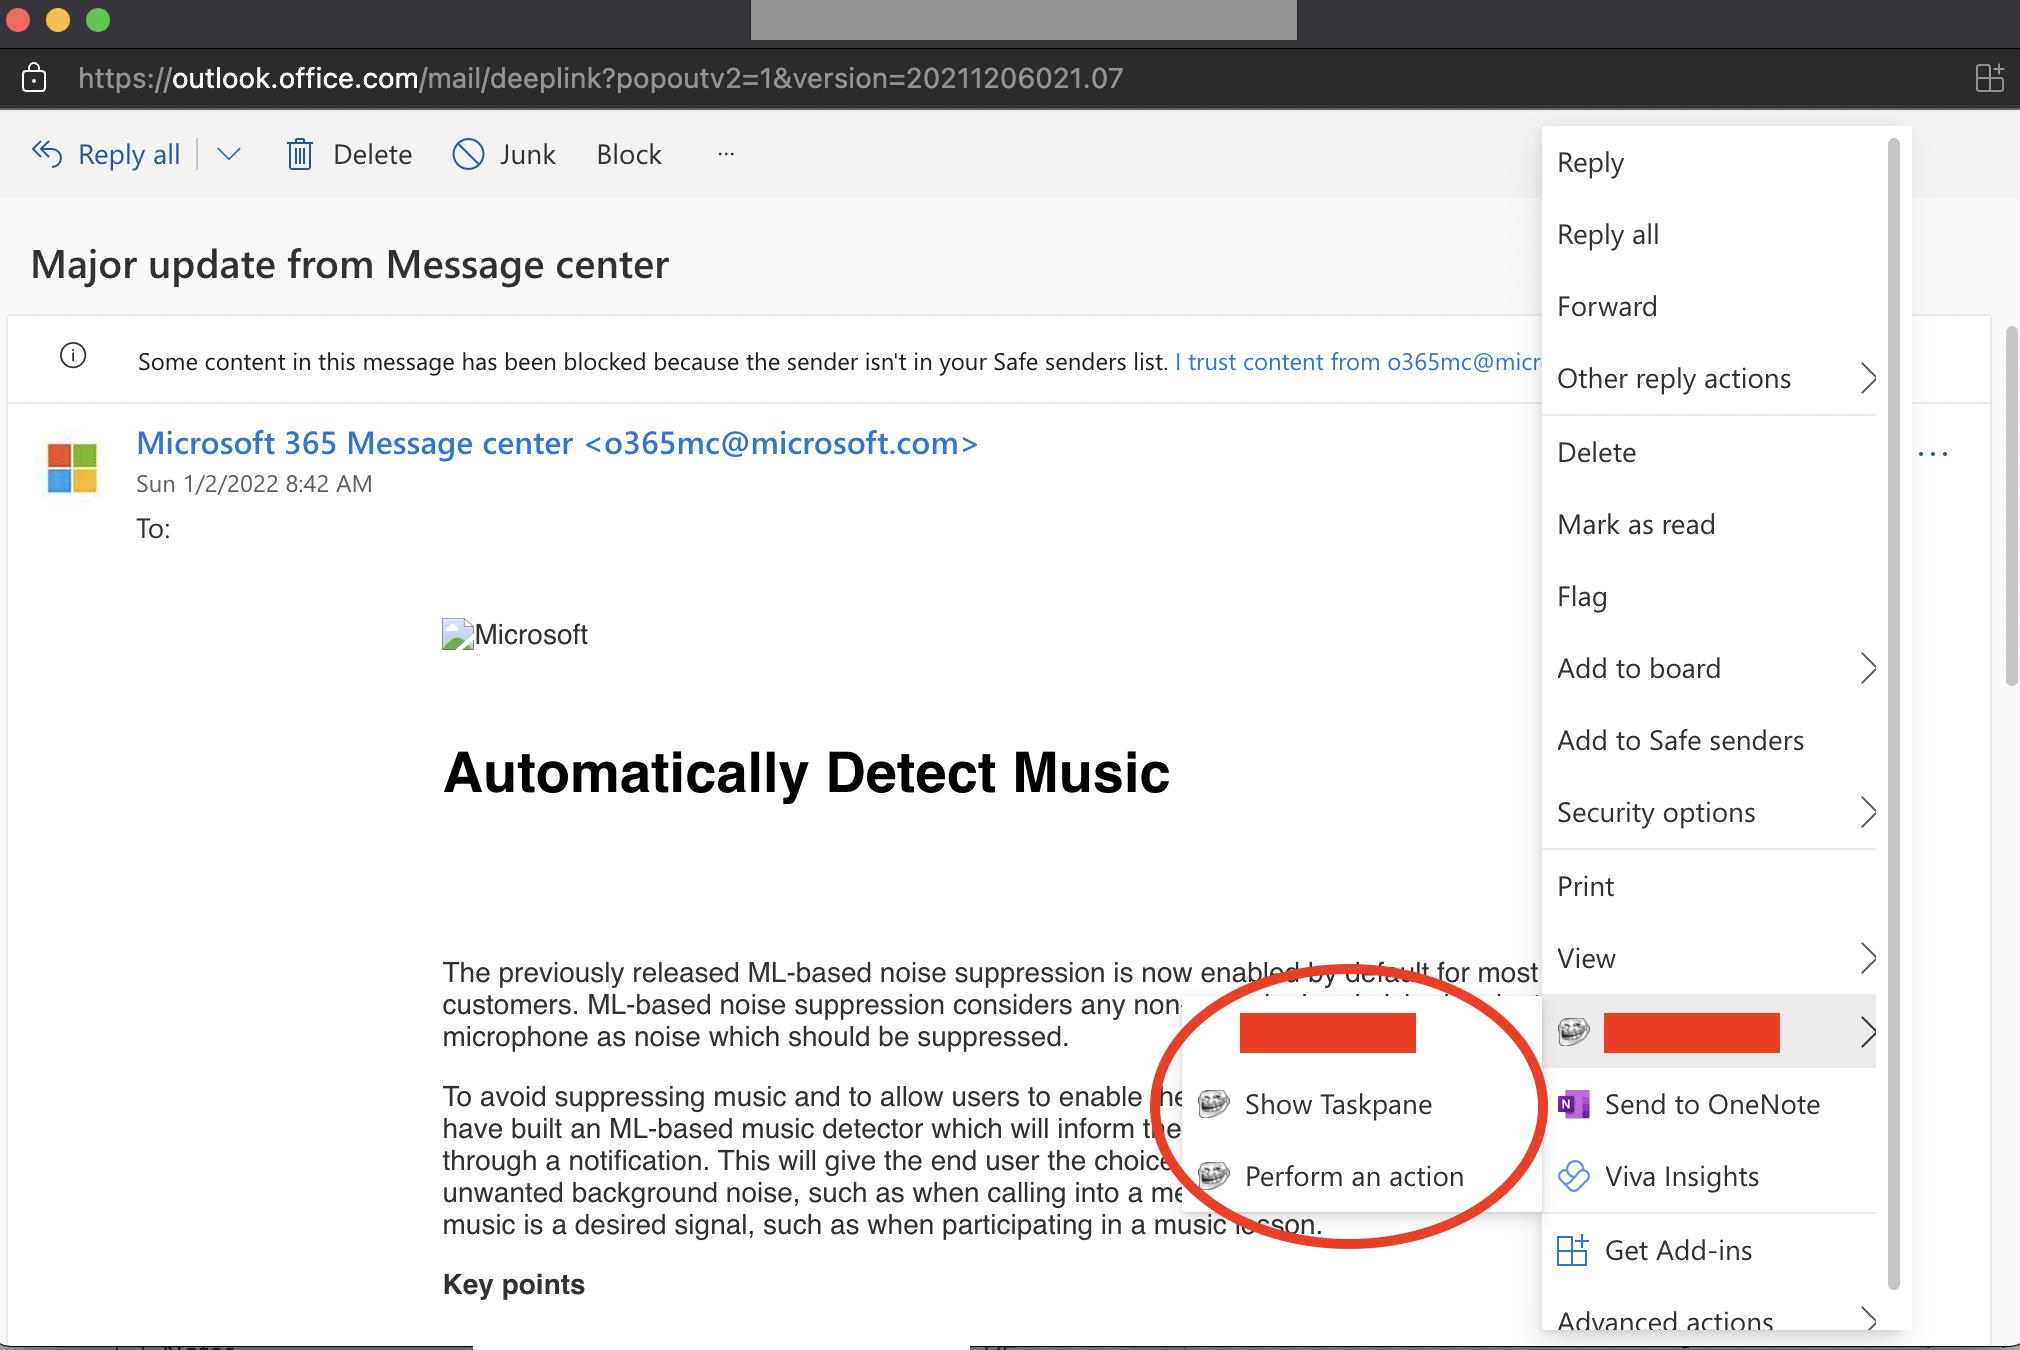Screen dimensions: 2020x1350
Task: Choose Show Taskpane in submenu
Action: (1338, 1104)
